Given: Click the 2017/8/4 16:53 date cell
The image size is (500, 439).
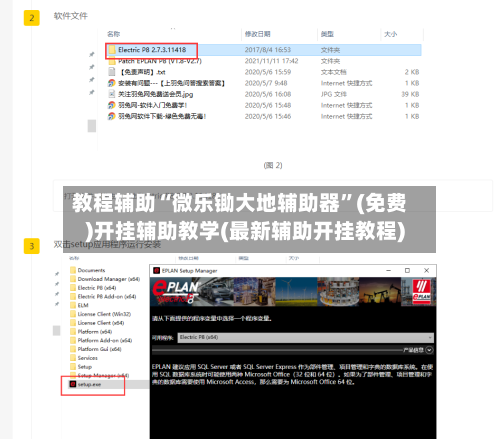Looking at the screenshot, I should (268, 50).
